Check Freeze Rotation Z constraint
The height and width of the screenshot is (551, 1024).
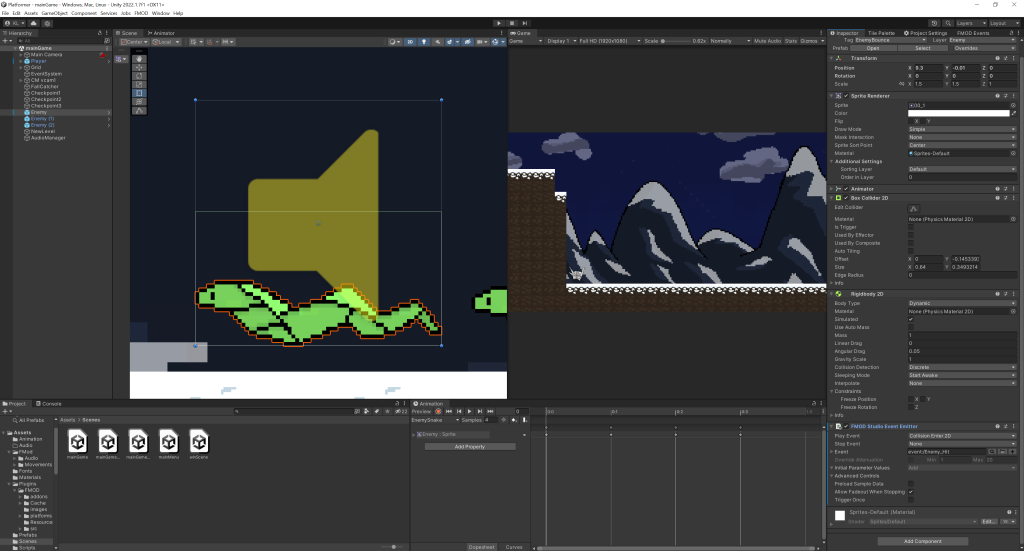[910, 406]
